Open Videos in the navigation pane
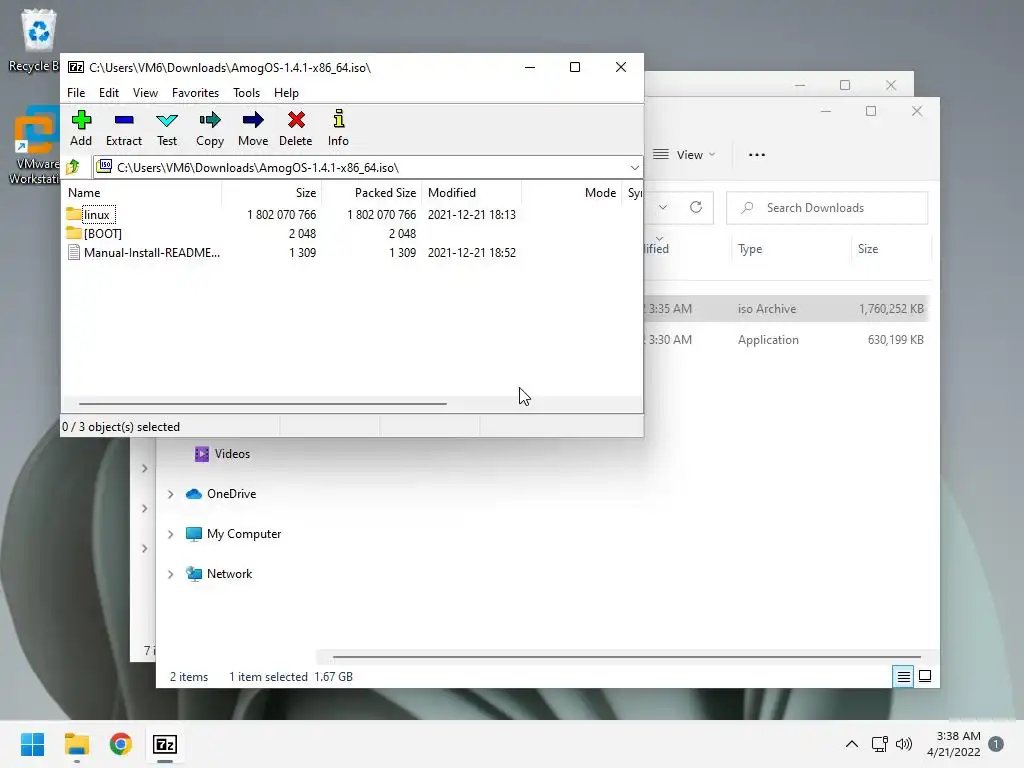 pos(222,454)
